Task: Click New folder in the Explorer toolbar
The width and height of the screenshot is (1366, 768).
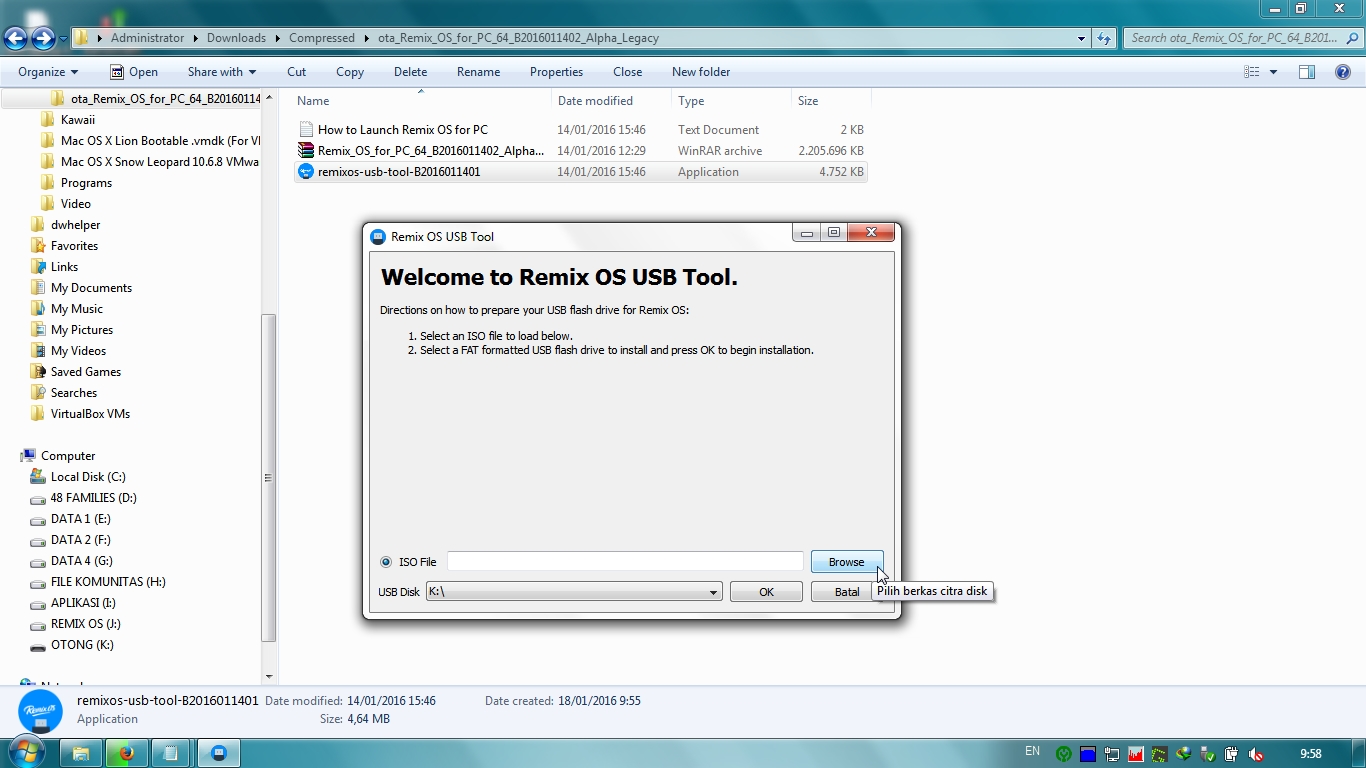Action: (701, 71)
